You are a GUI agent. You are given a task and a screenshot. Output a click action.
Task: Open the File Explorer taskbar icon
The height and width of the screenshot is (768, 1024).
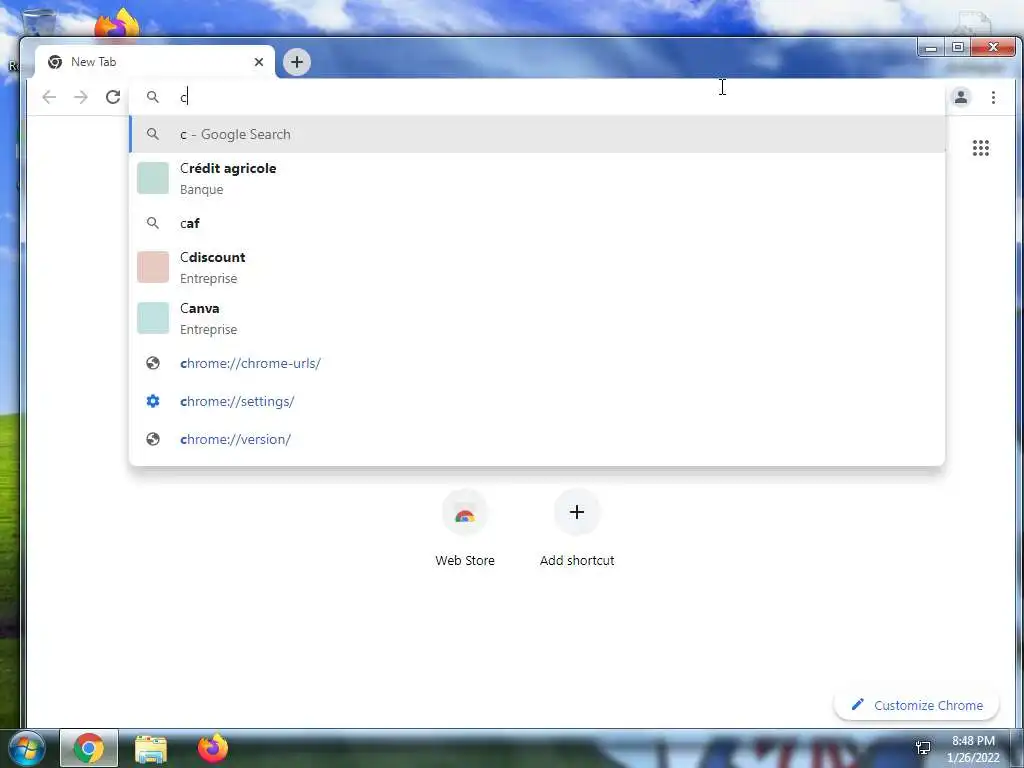151,749
